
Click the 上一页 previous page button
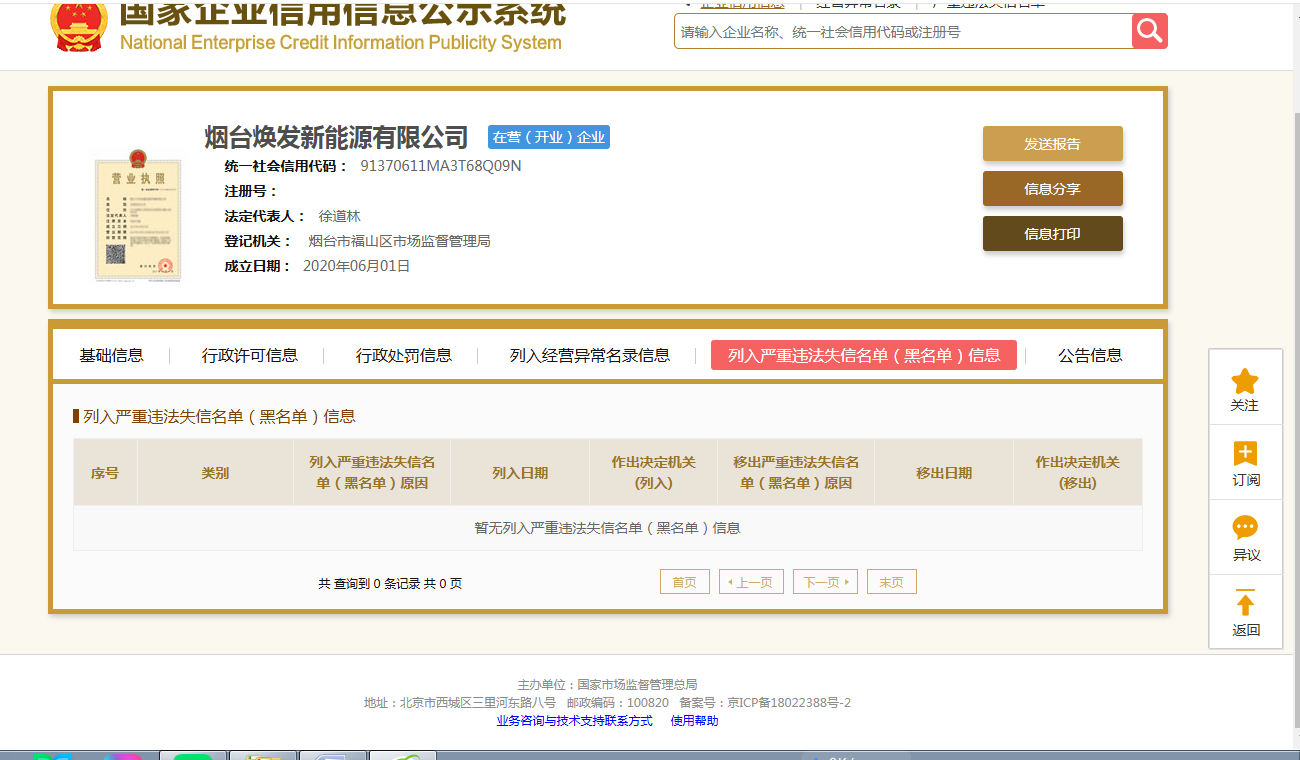pyautogui.click(x=751, y=582)
